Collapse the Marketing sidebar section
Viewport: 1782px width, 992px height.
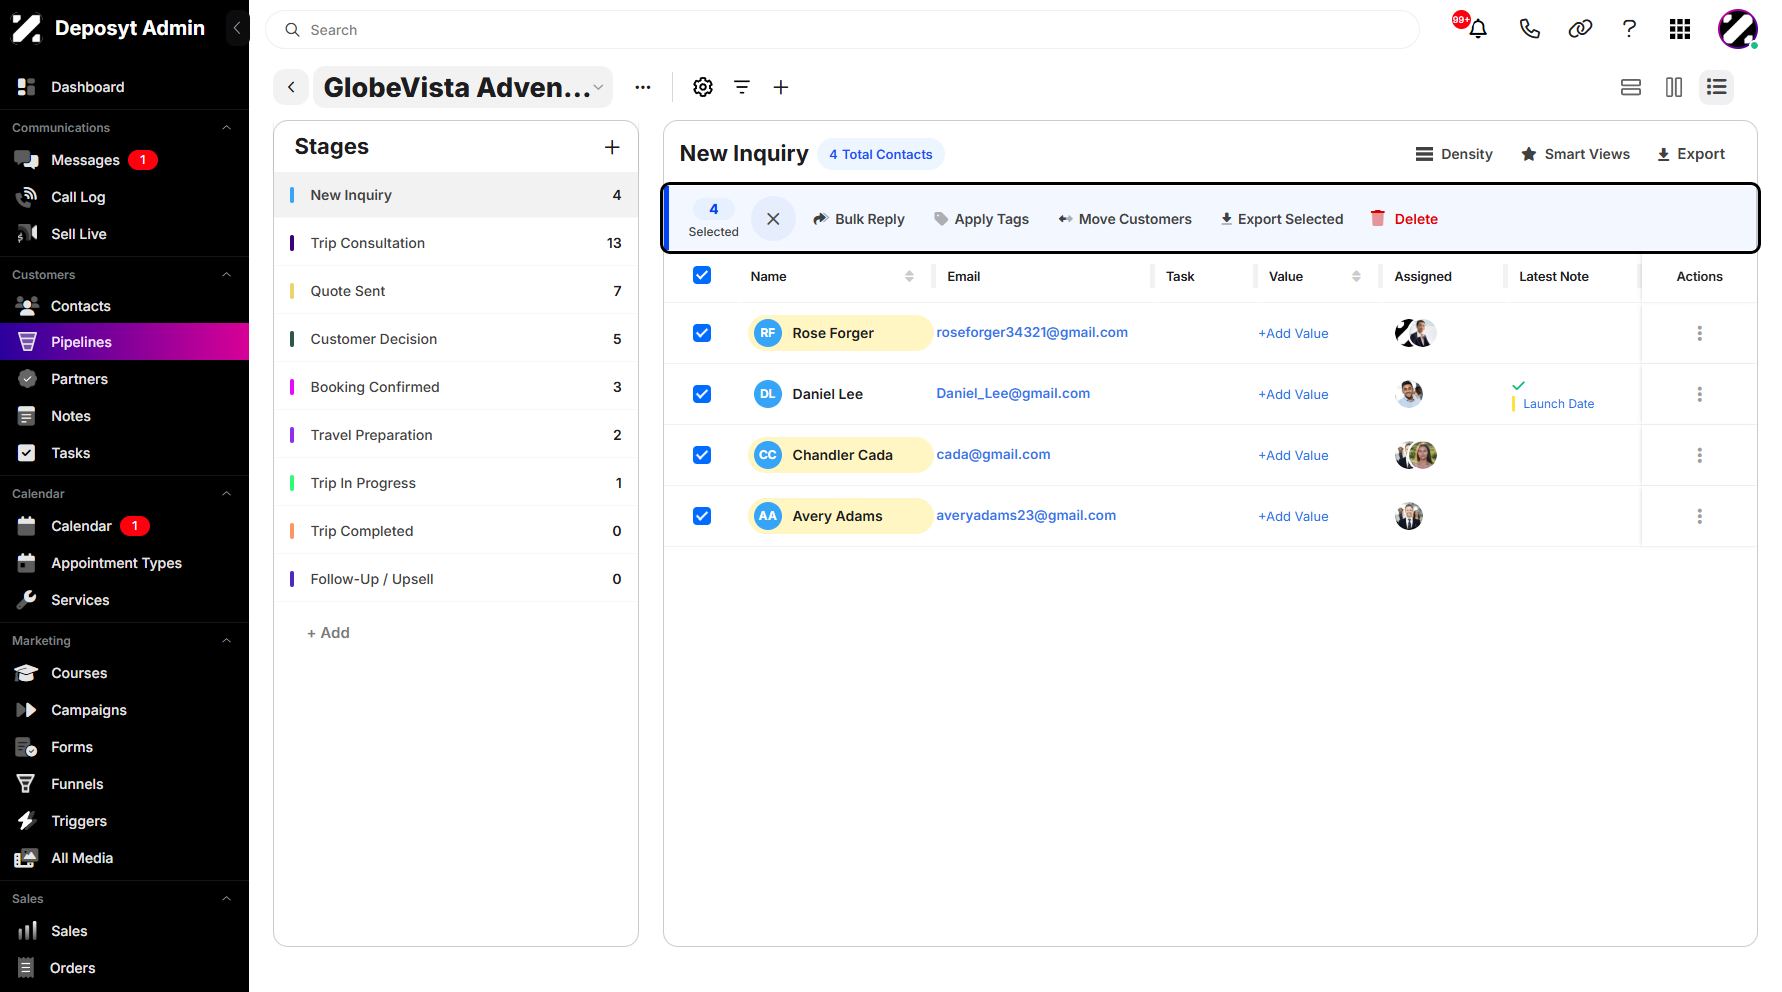226,641
